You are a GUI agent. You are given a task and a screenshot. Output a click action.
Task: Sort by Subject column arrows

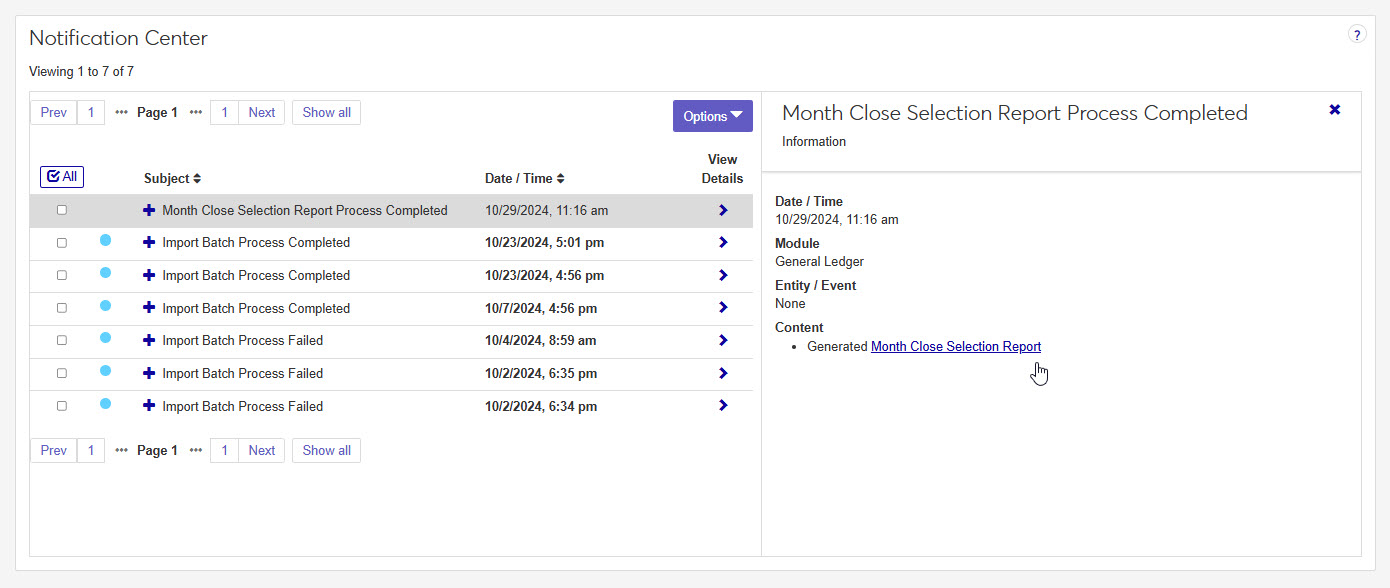(197, 179)
